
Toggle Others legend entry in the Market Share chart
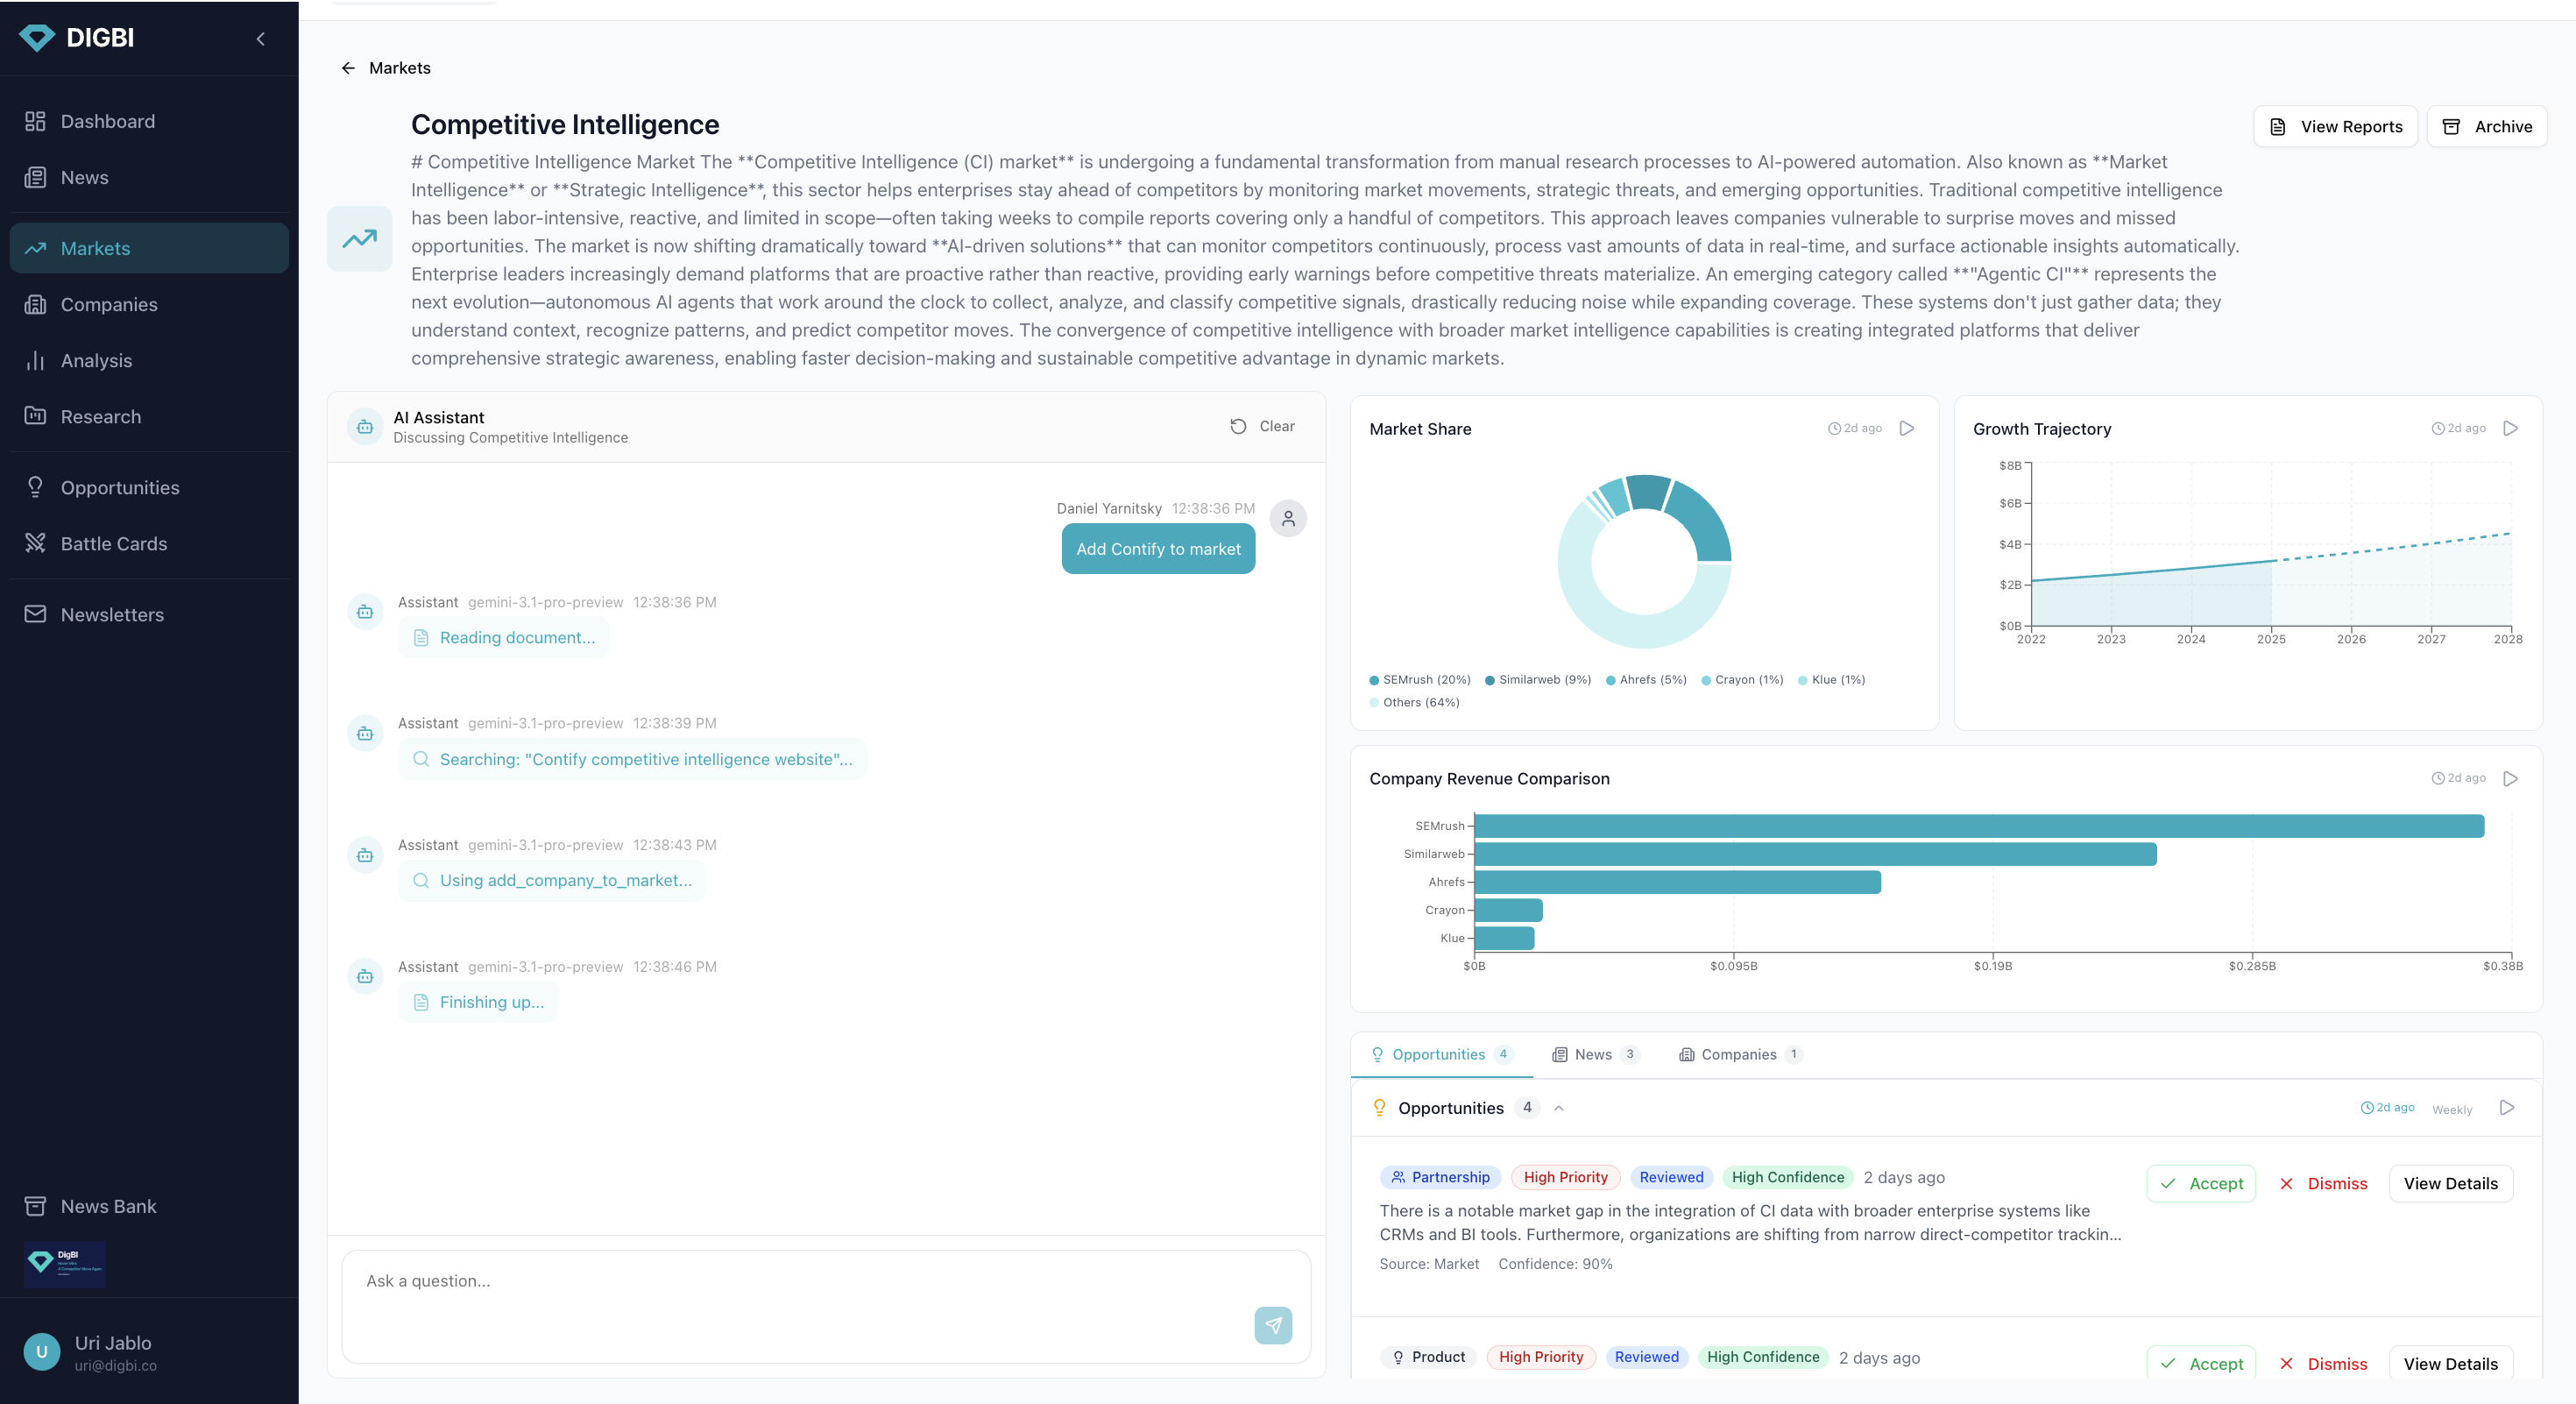[x=1415, y=703]
